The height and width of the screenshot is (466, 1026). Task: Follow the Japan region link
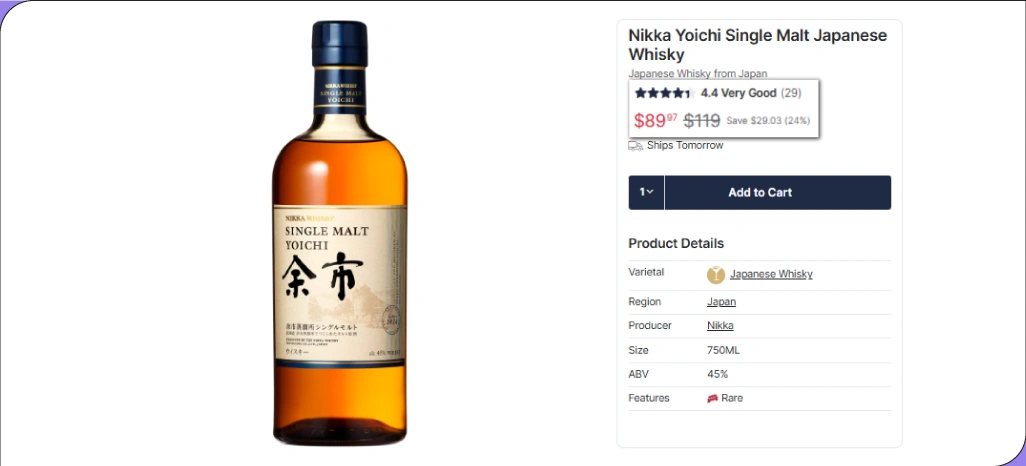(721, 301)
